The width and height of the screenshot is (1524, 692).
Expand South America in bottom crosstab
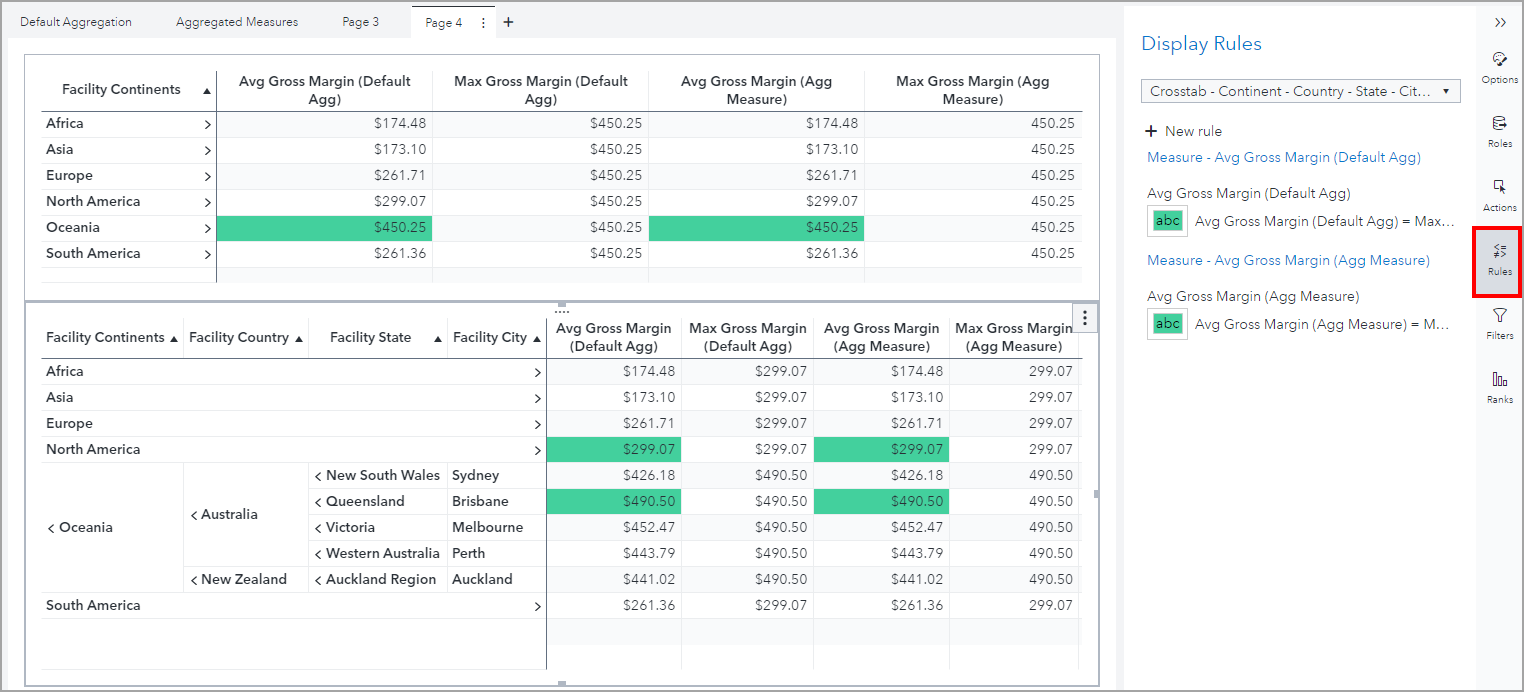click(537, 605)
